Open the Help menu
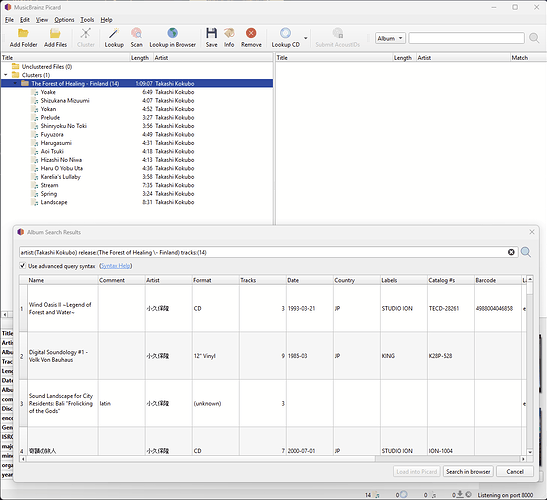This screenshot has width=547, height=500. 106,20
